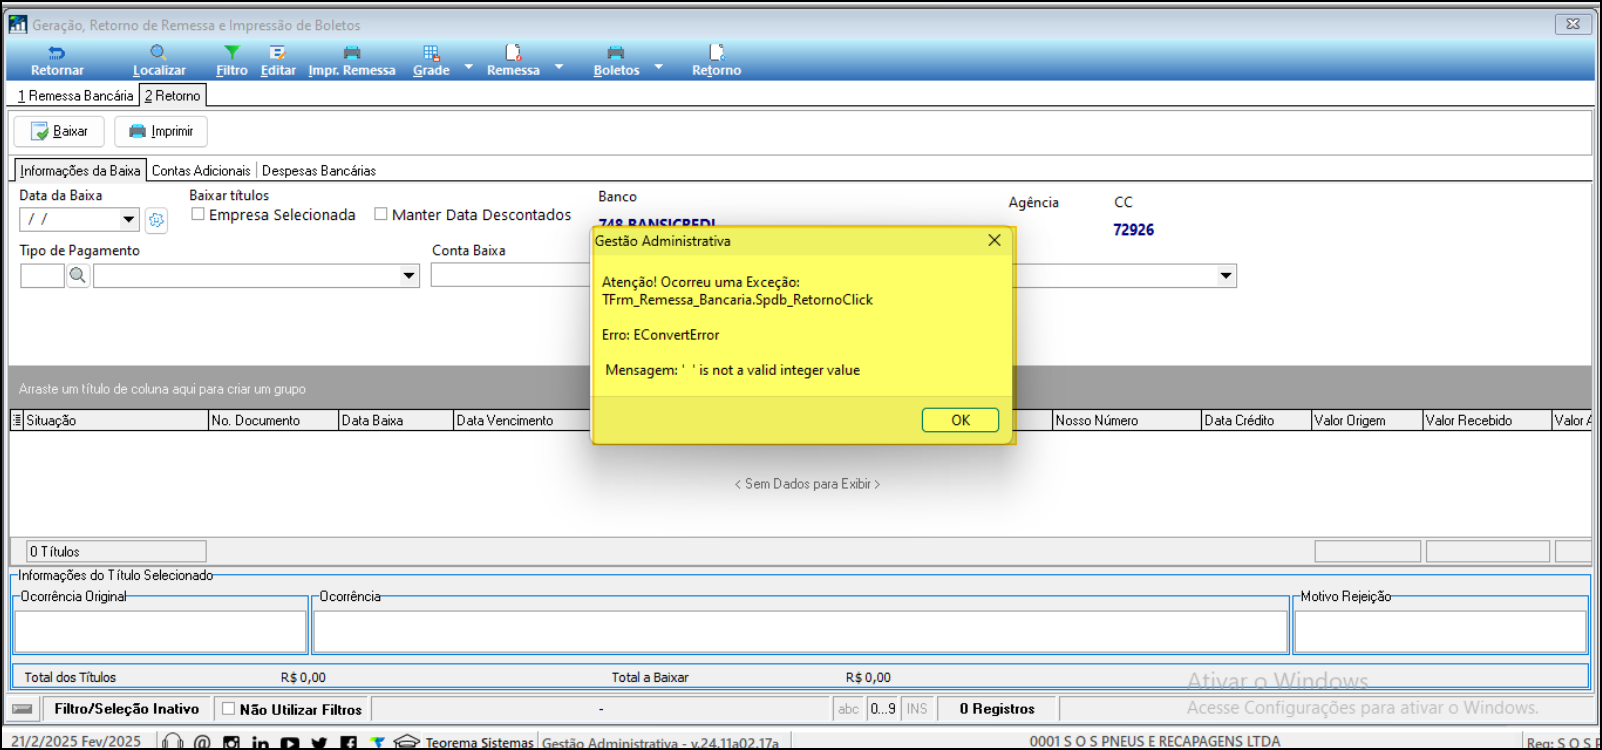Select the Informações da Baixa tab

(80, 171)
